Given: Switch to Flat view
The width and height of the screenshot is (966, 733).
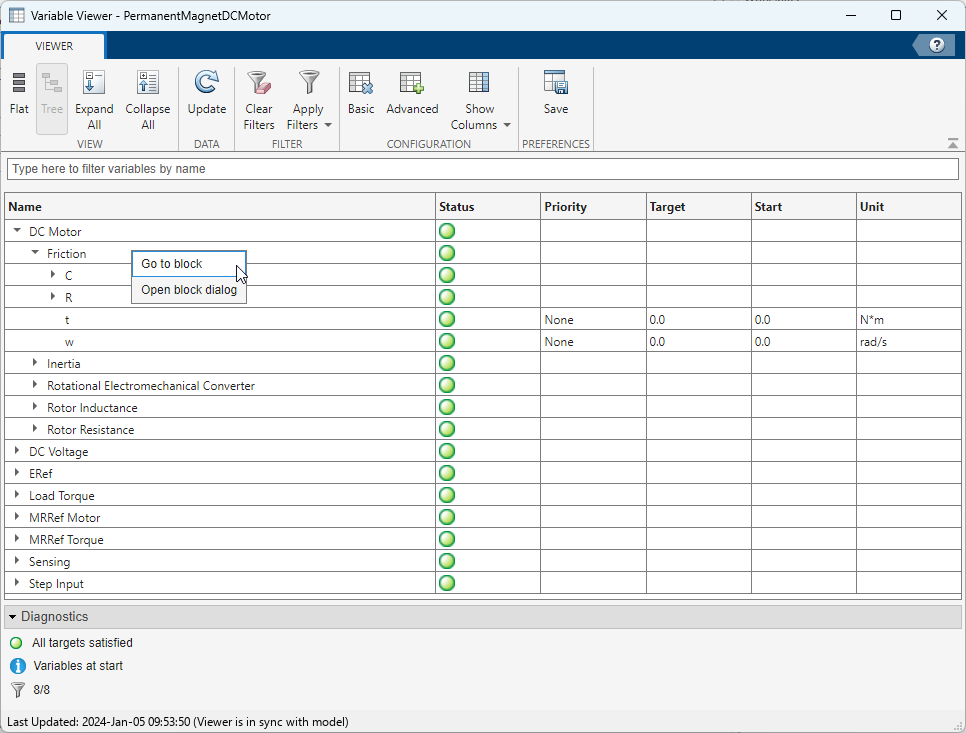Looking at the screenshot, I should (19, 95).
